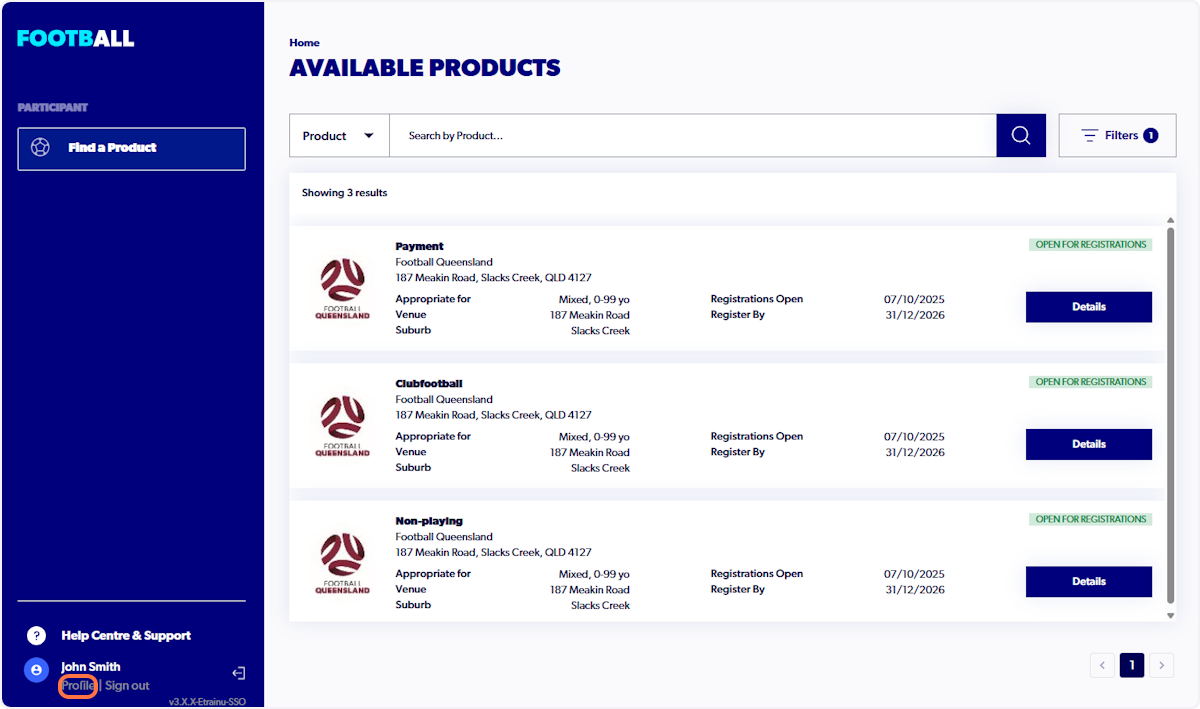Click the soccer ball icon in sidebar
The image size is (1200, 709).
(40, 148)
